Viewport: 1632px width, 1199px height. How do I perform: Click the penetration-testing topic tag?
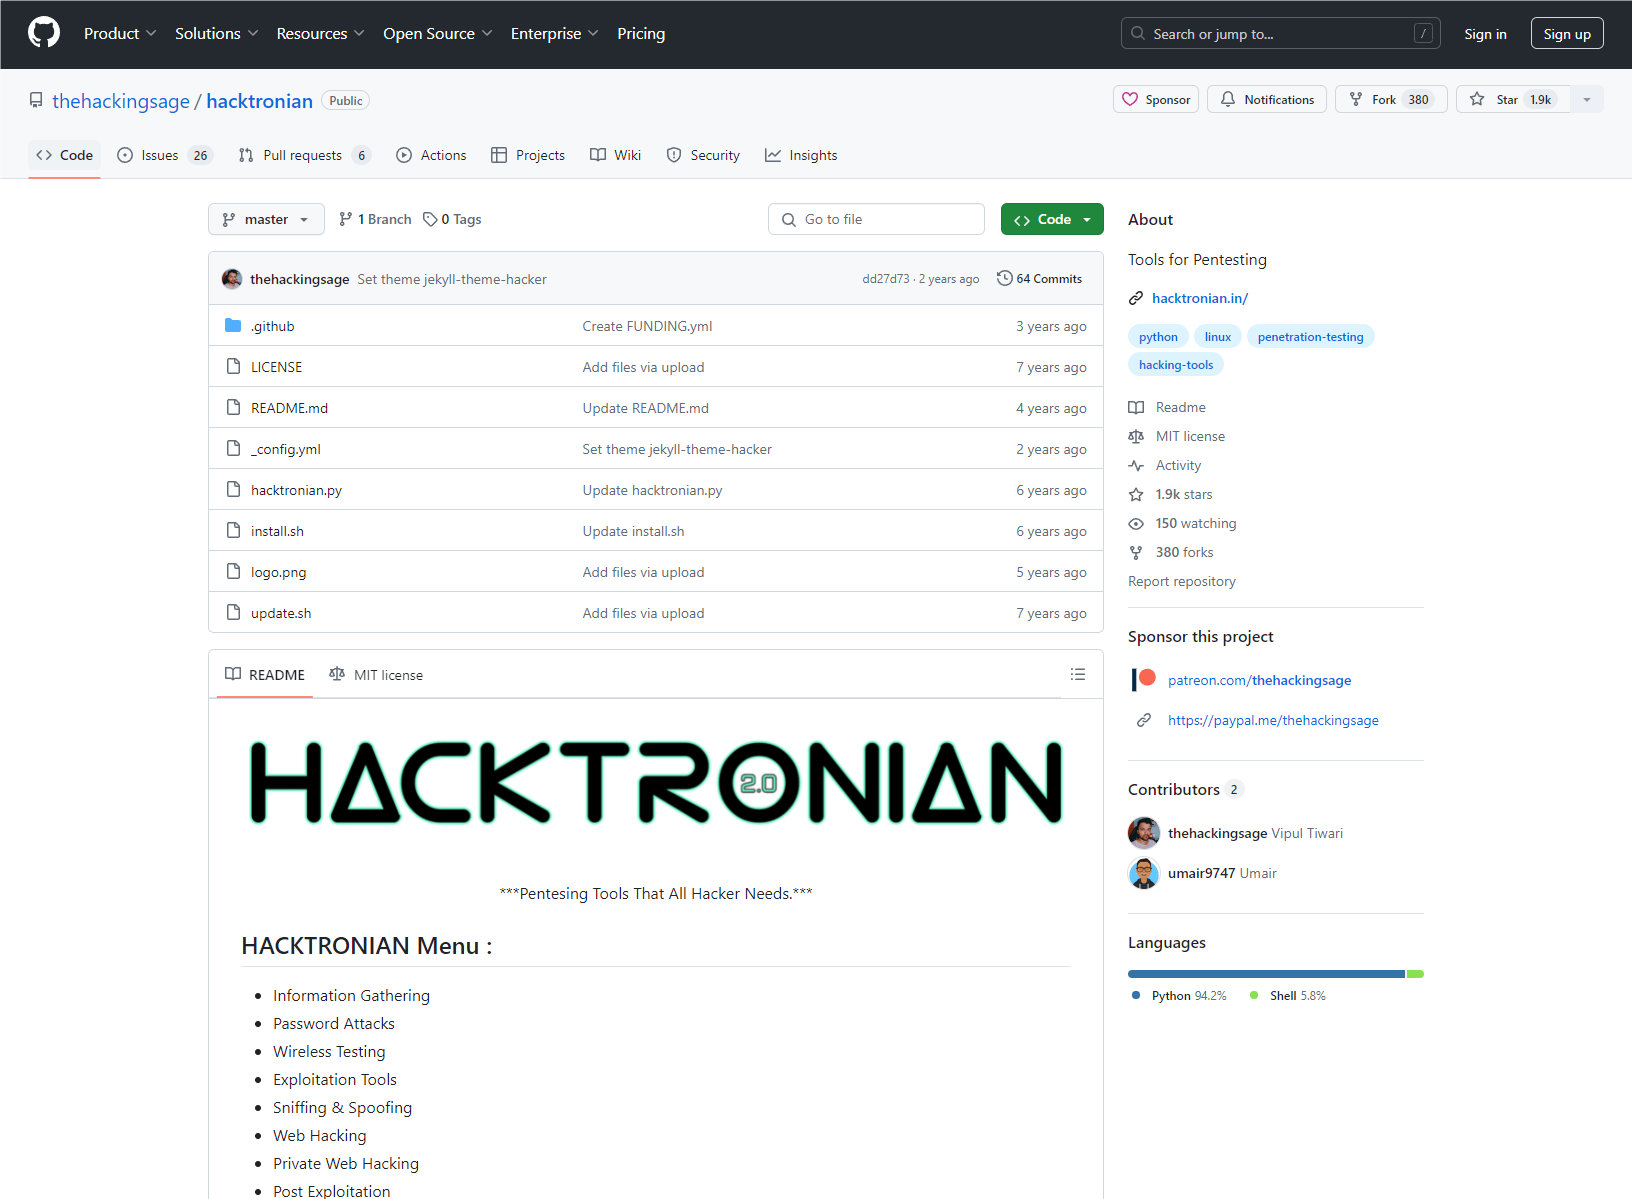[x=1310, y=337]
